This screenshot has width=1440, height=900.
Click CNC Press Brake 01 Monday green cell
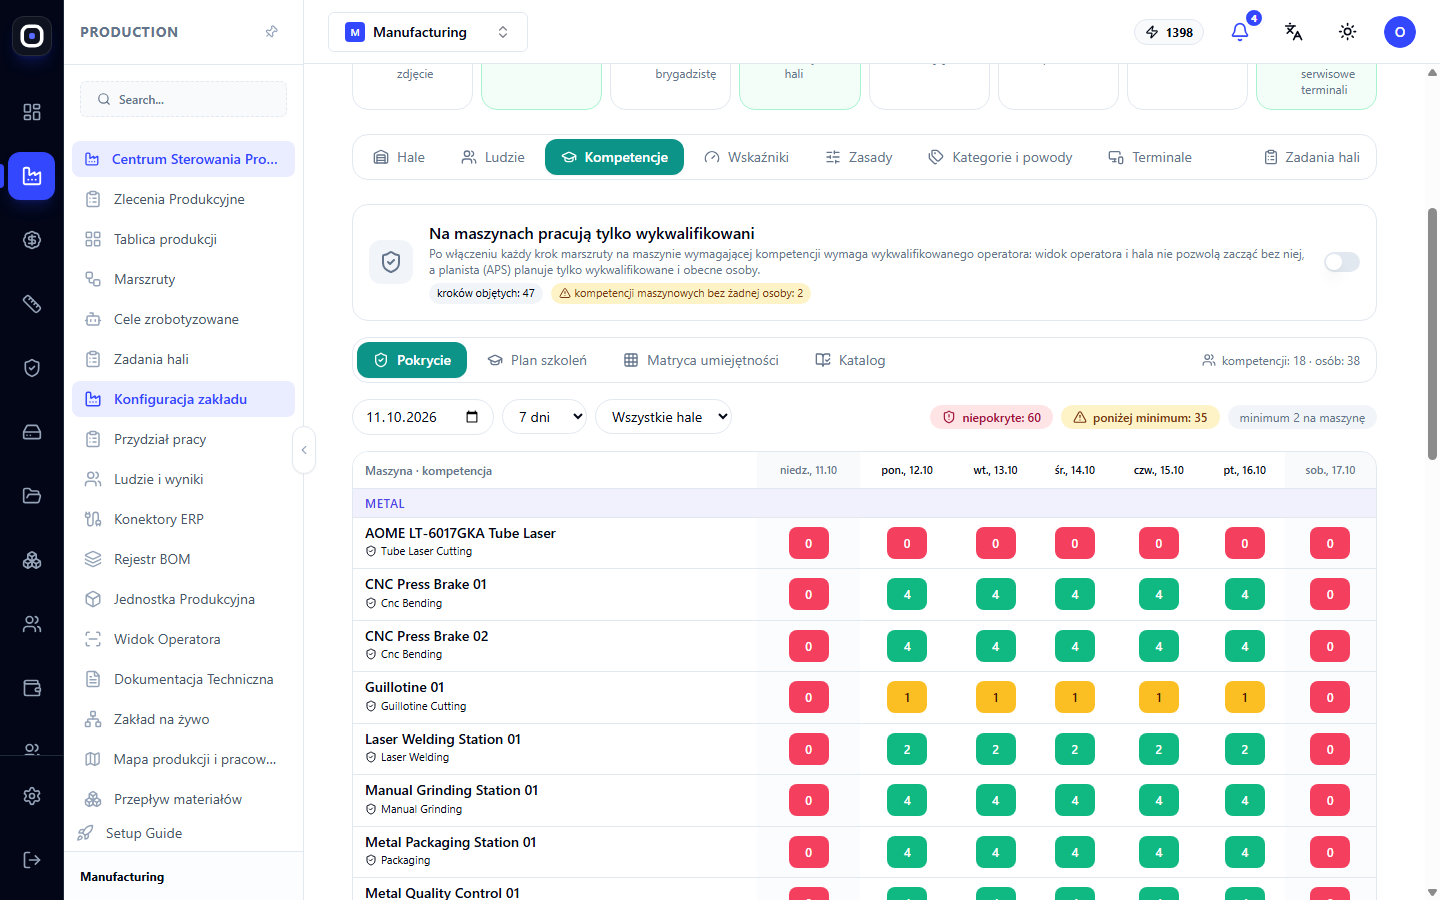(907, 594)
